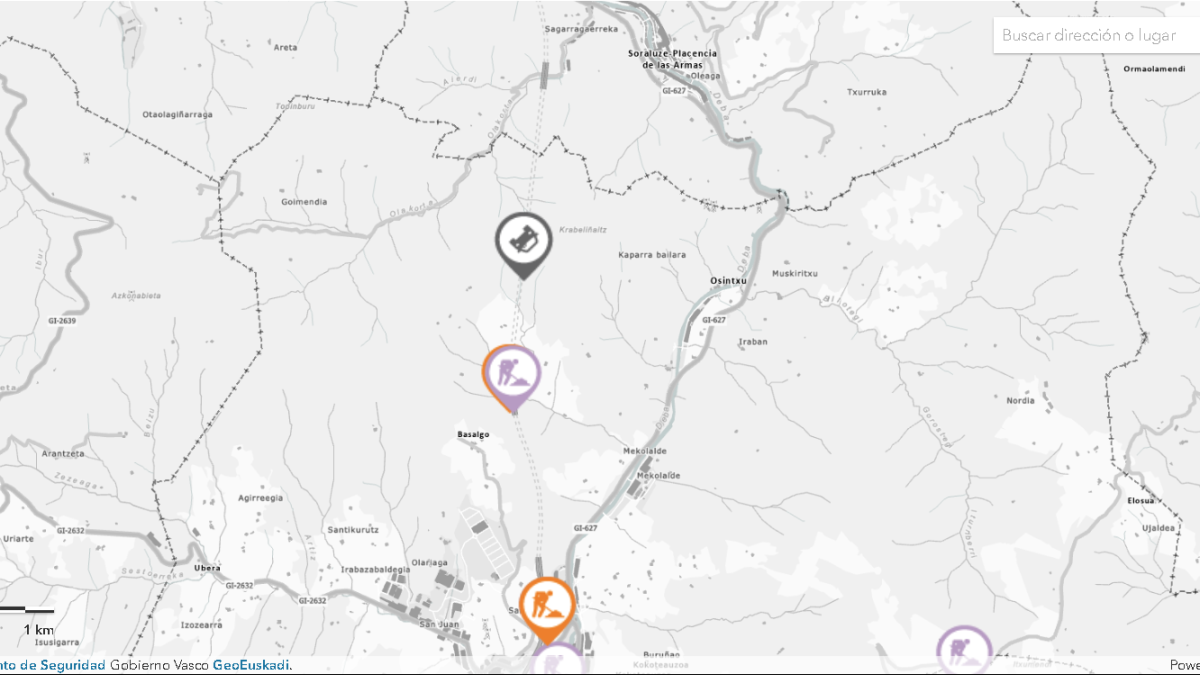The height and width of the screenshot is (675, 1200).
Task: Focus the 'Buscar dirección o lugar' search box
Action: click(x=1095, y=35)
